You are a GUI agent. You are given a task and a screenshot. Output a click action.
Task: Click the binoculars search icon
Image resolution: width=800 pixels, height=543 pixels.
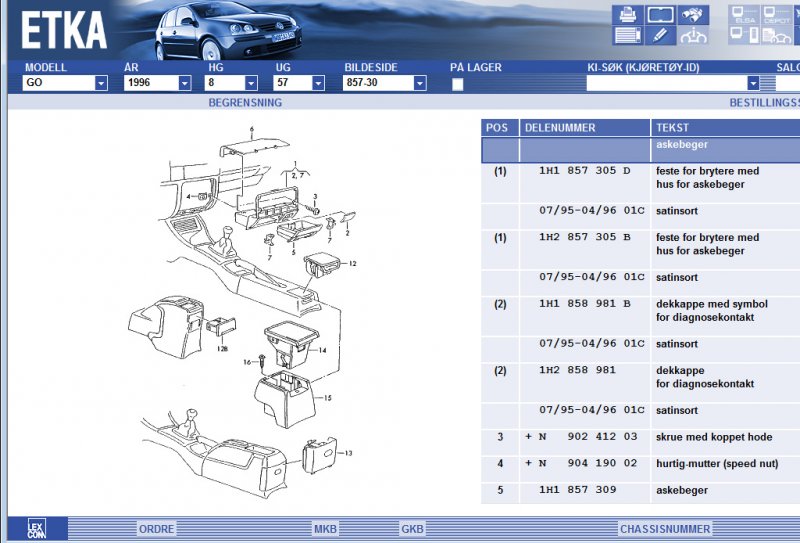tap(693, 15)
